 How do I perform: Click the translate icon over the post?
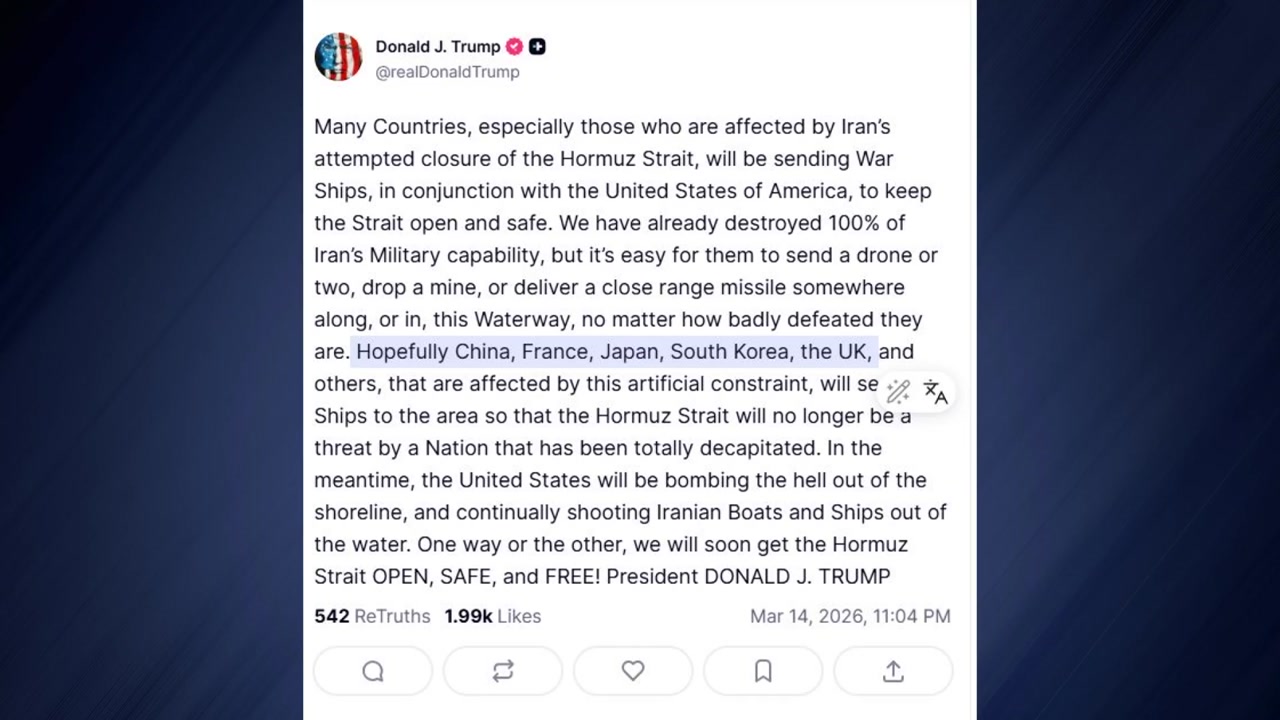click(935, 391)
